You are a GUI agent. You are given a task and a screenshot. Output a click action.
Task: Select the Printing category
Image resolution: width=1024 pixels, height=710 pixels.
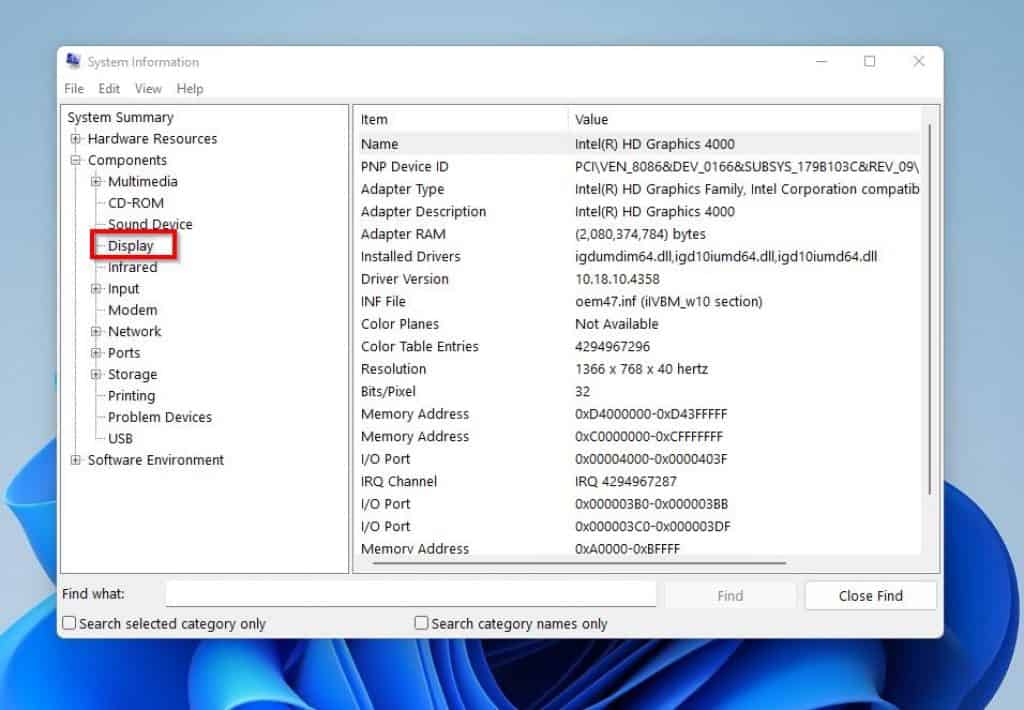pyautogui.click(x=131, y=396)
